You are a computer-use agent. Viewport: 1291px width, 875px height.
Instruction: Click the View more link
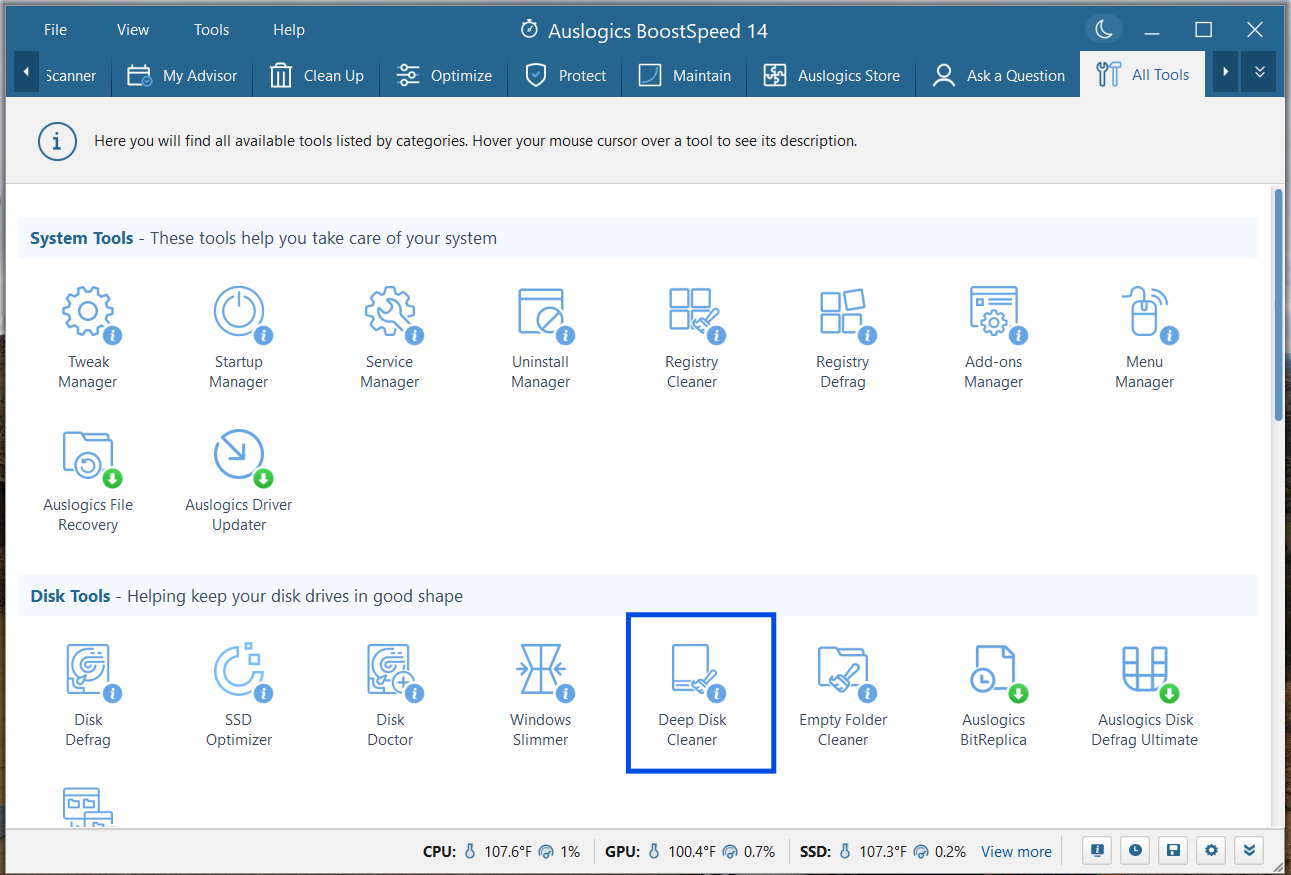(x=1016, y=852)
